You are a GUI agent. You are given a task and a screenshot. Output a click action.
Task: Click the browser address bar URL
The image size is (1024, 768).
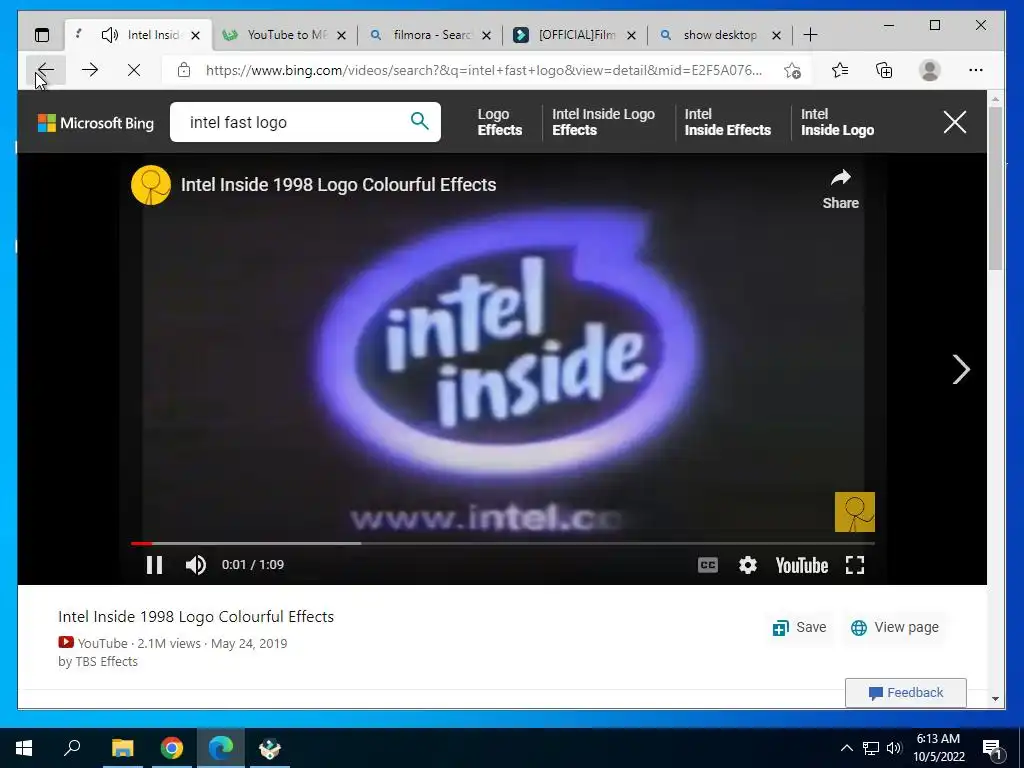(483, 70)
